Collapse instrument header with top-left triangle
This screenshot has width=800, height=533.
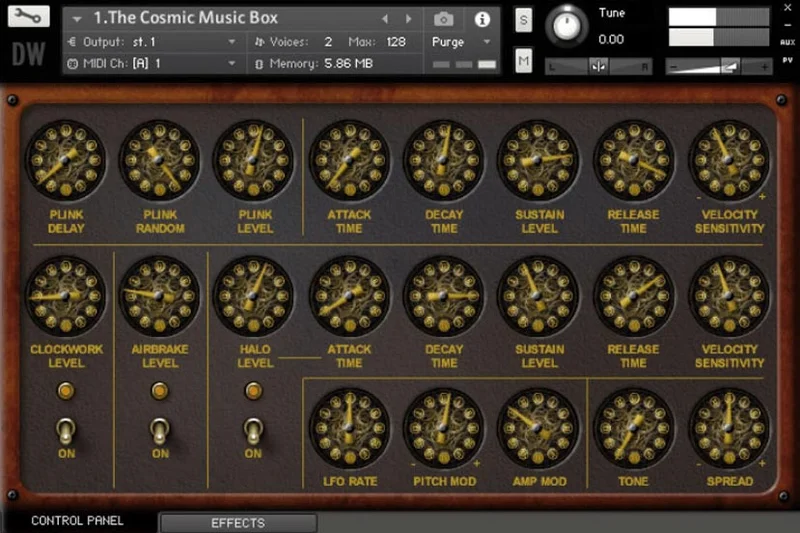[x=77, y=19]
